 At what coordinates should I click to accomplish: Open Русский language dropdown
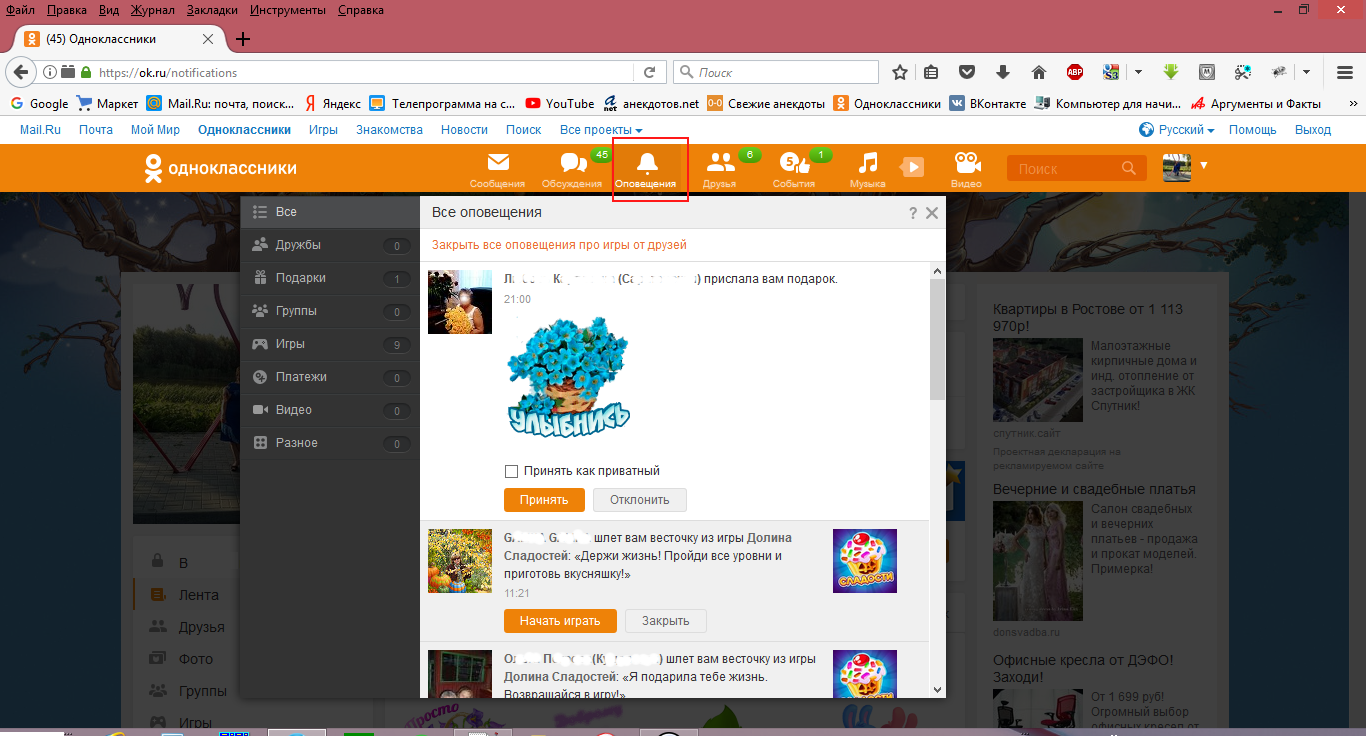(1177, 130)
